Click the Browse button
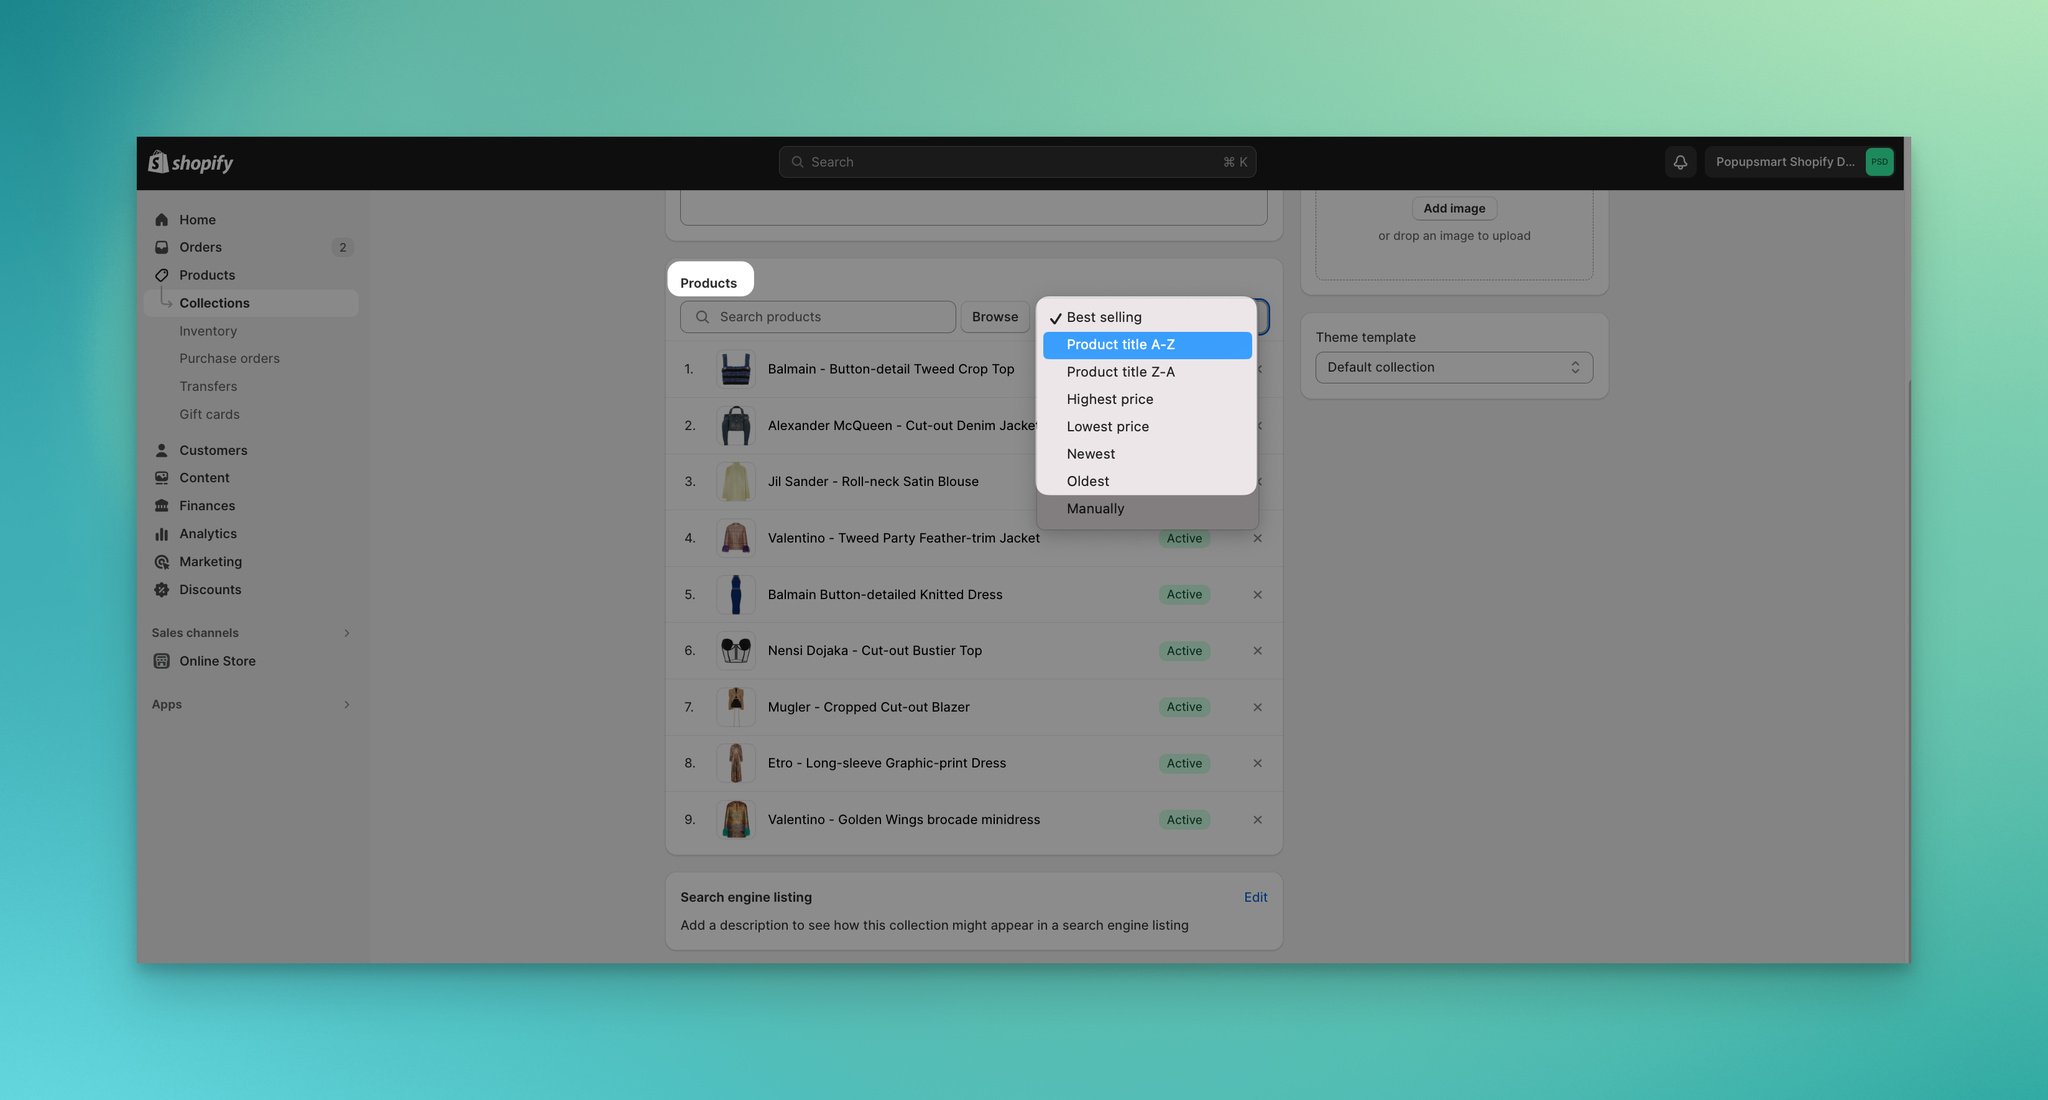The width and height of the screenshot is (2048, 1100). [995, 317]
